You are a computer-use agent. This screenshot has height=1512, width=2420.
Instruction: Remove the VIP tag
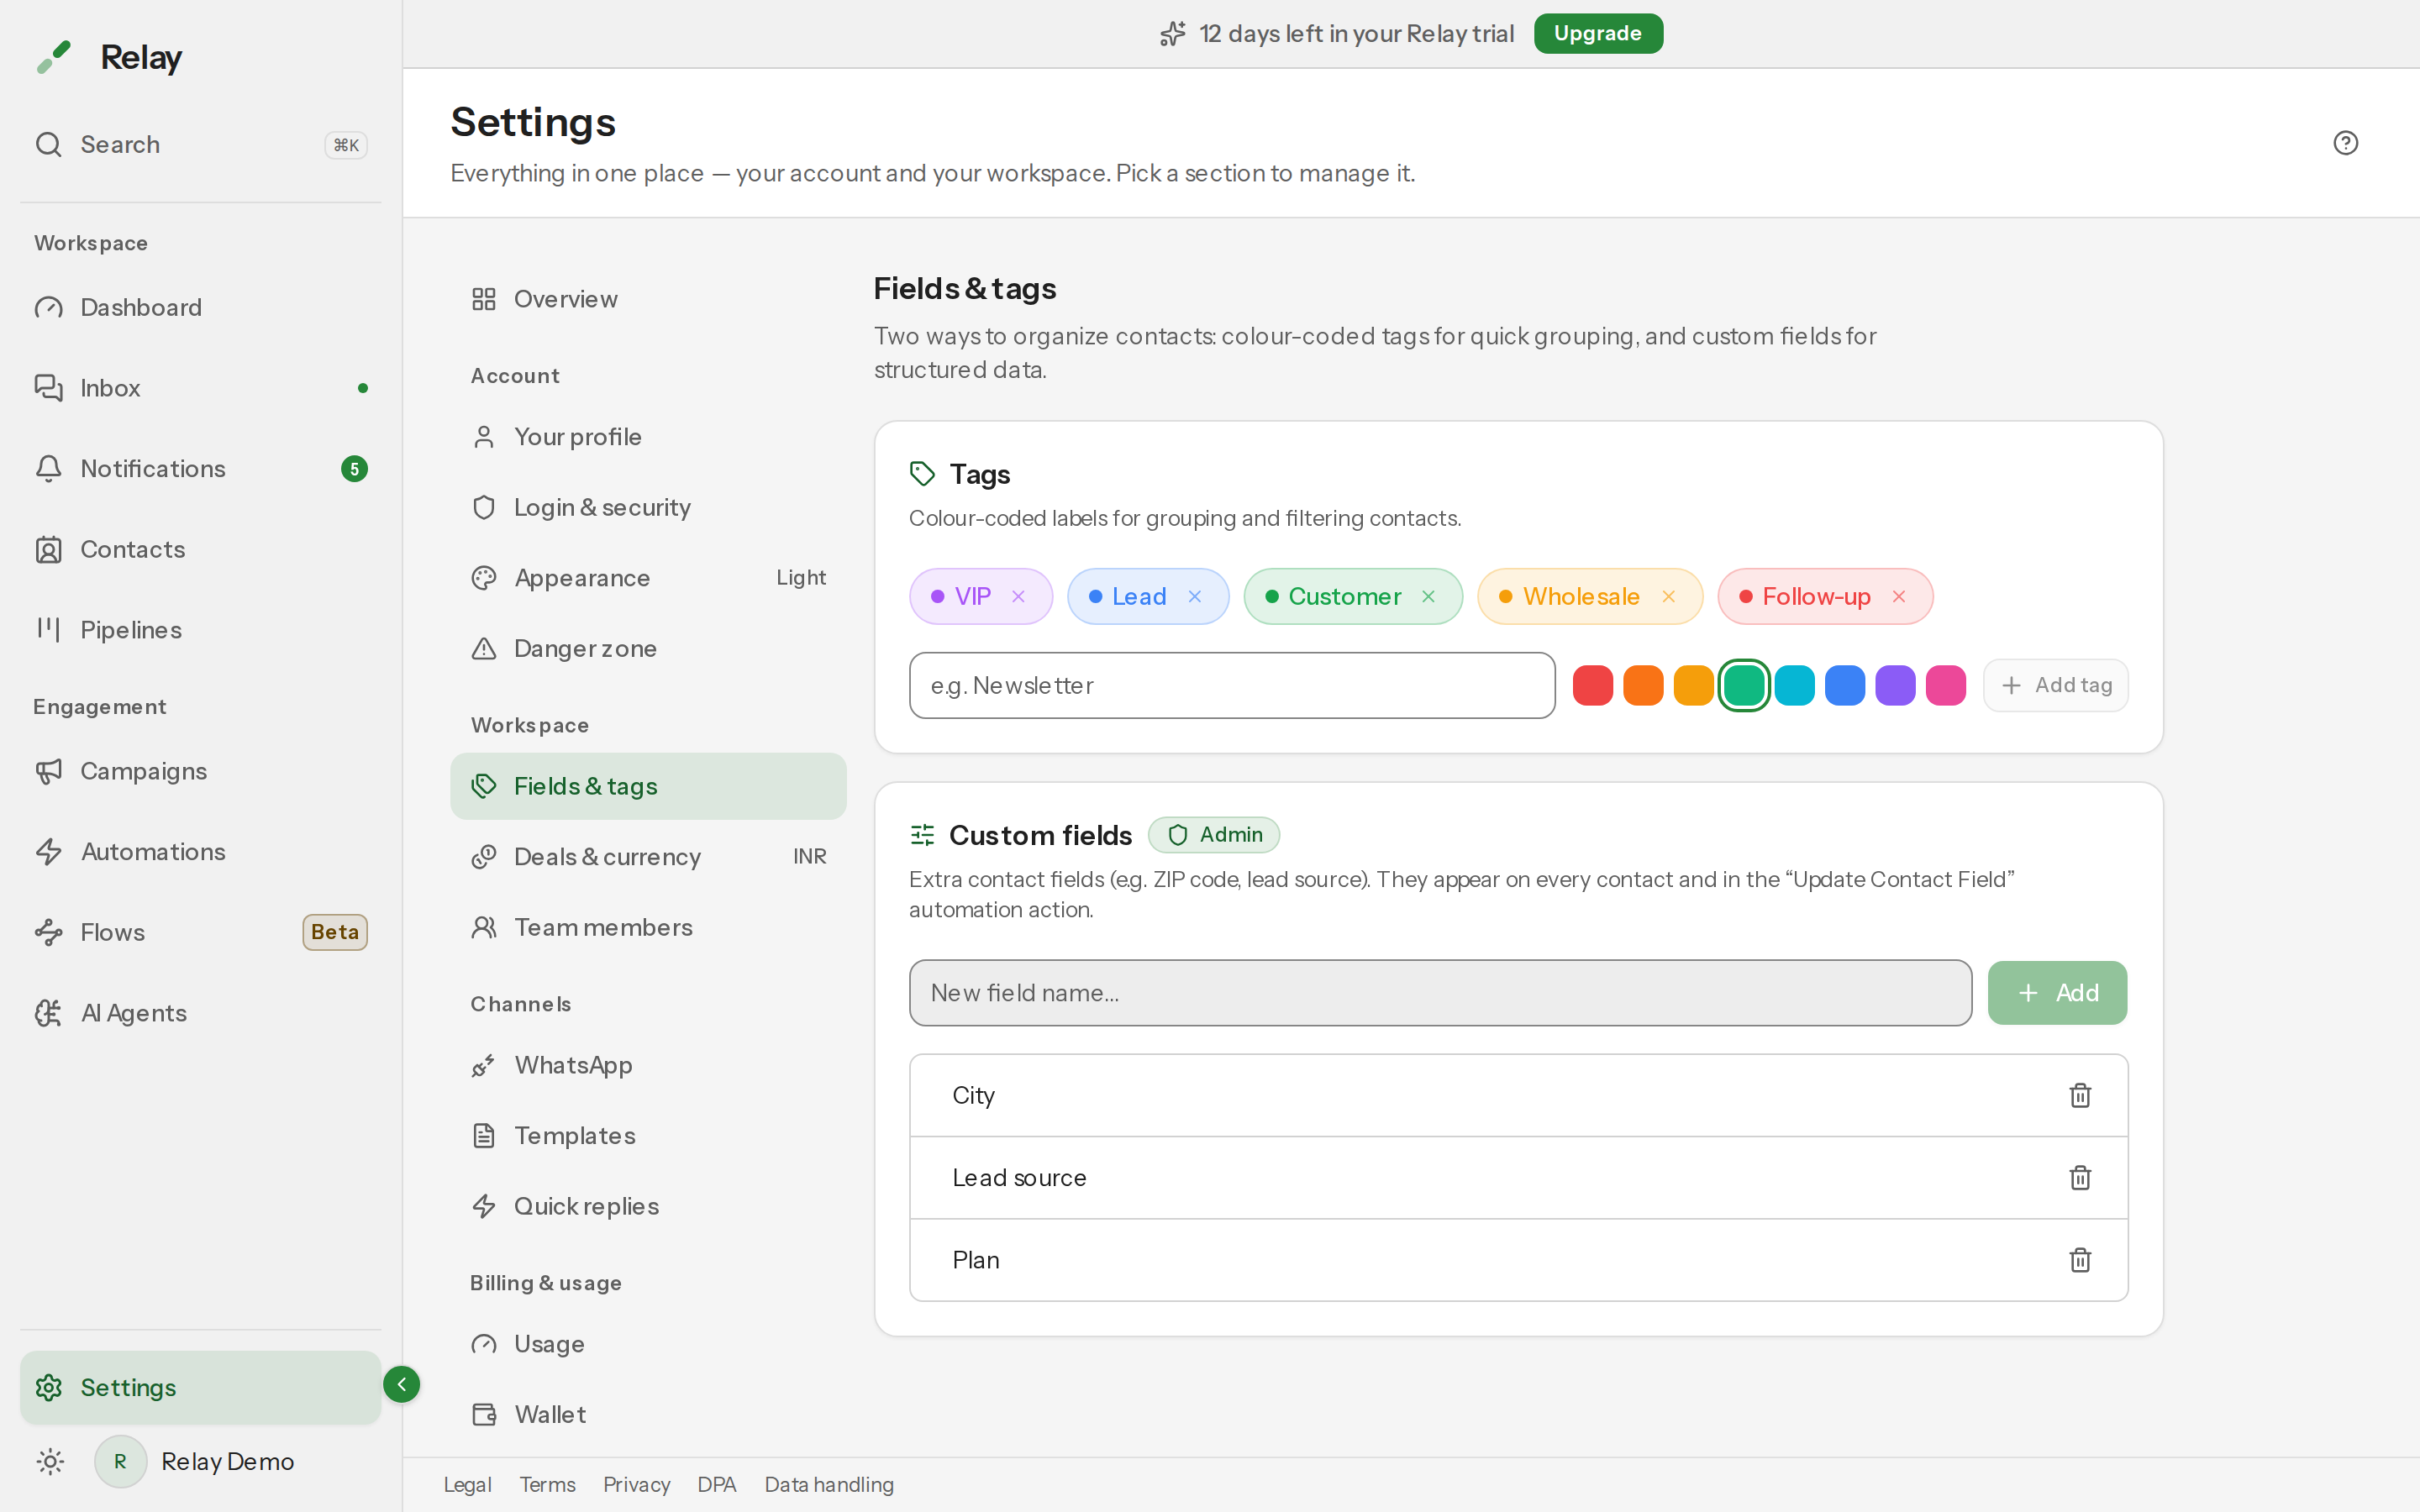[1018, 597]
